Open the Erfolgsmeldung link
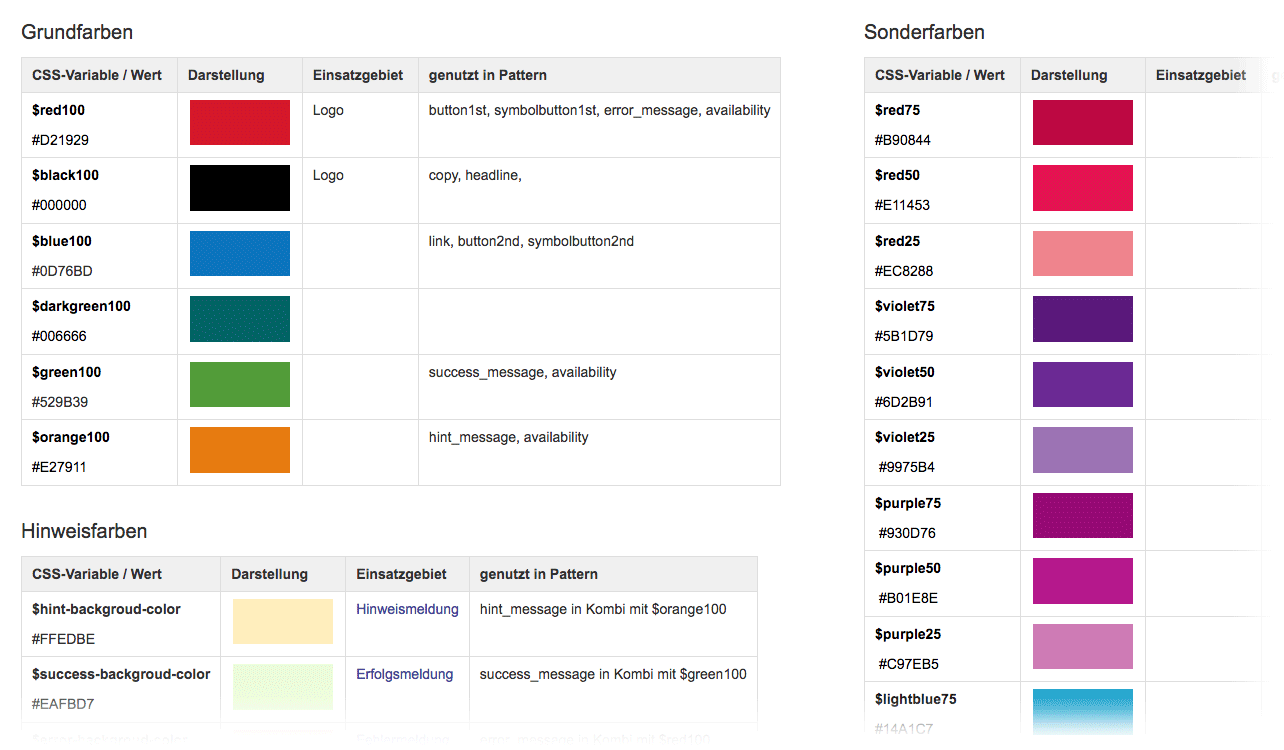 pyautogui.click(x=405, y=674)
